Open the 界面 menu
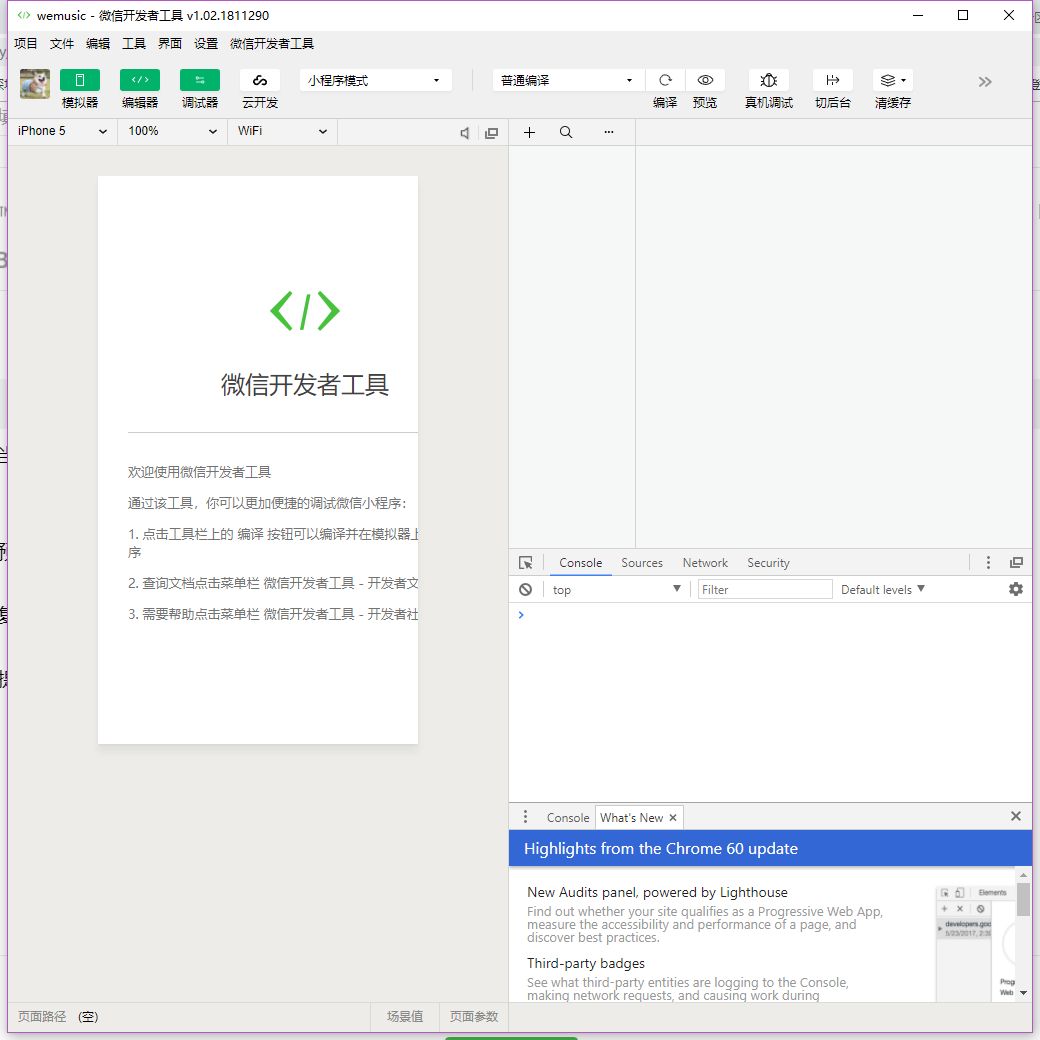1040x1040 pixels. (x=170, y=44)
